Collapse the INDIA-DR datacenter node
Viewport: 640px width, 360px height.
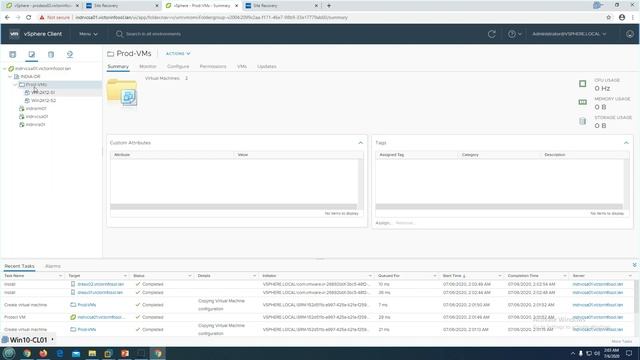tap(10, 76)
